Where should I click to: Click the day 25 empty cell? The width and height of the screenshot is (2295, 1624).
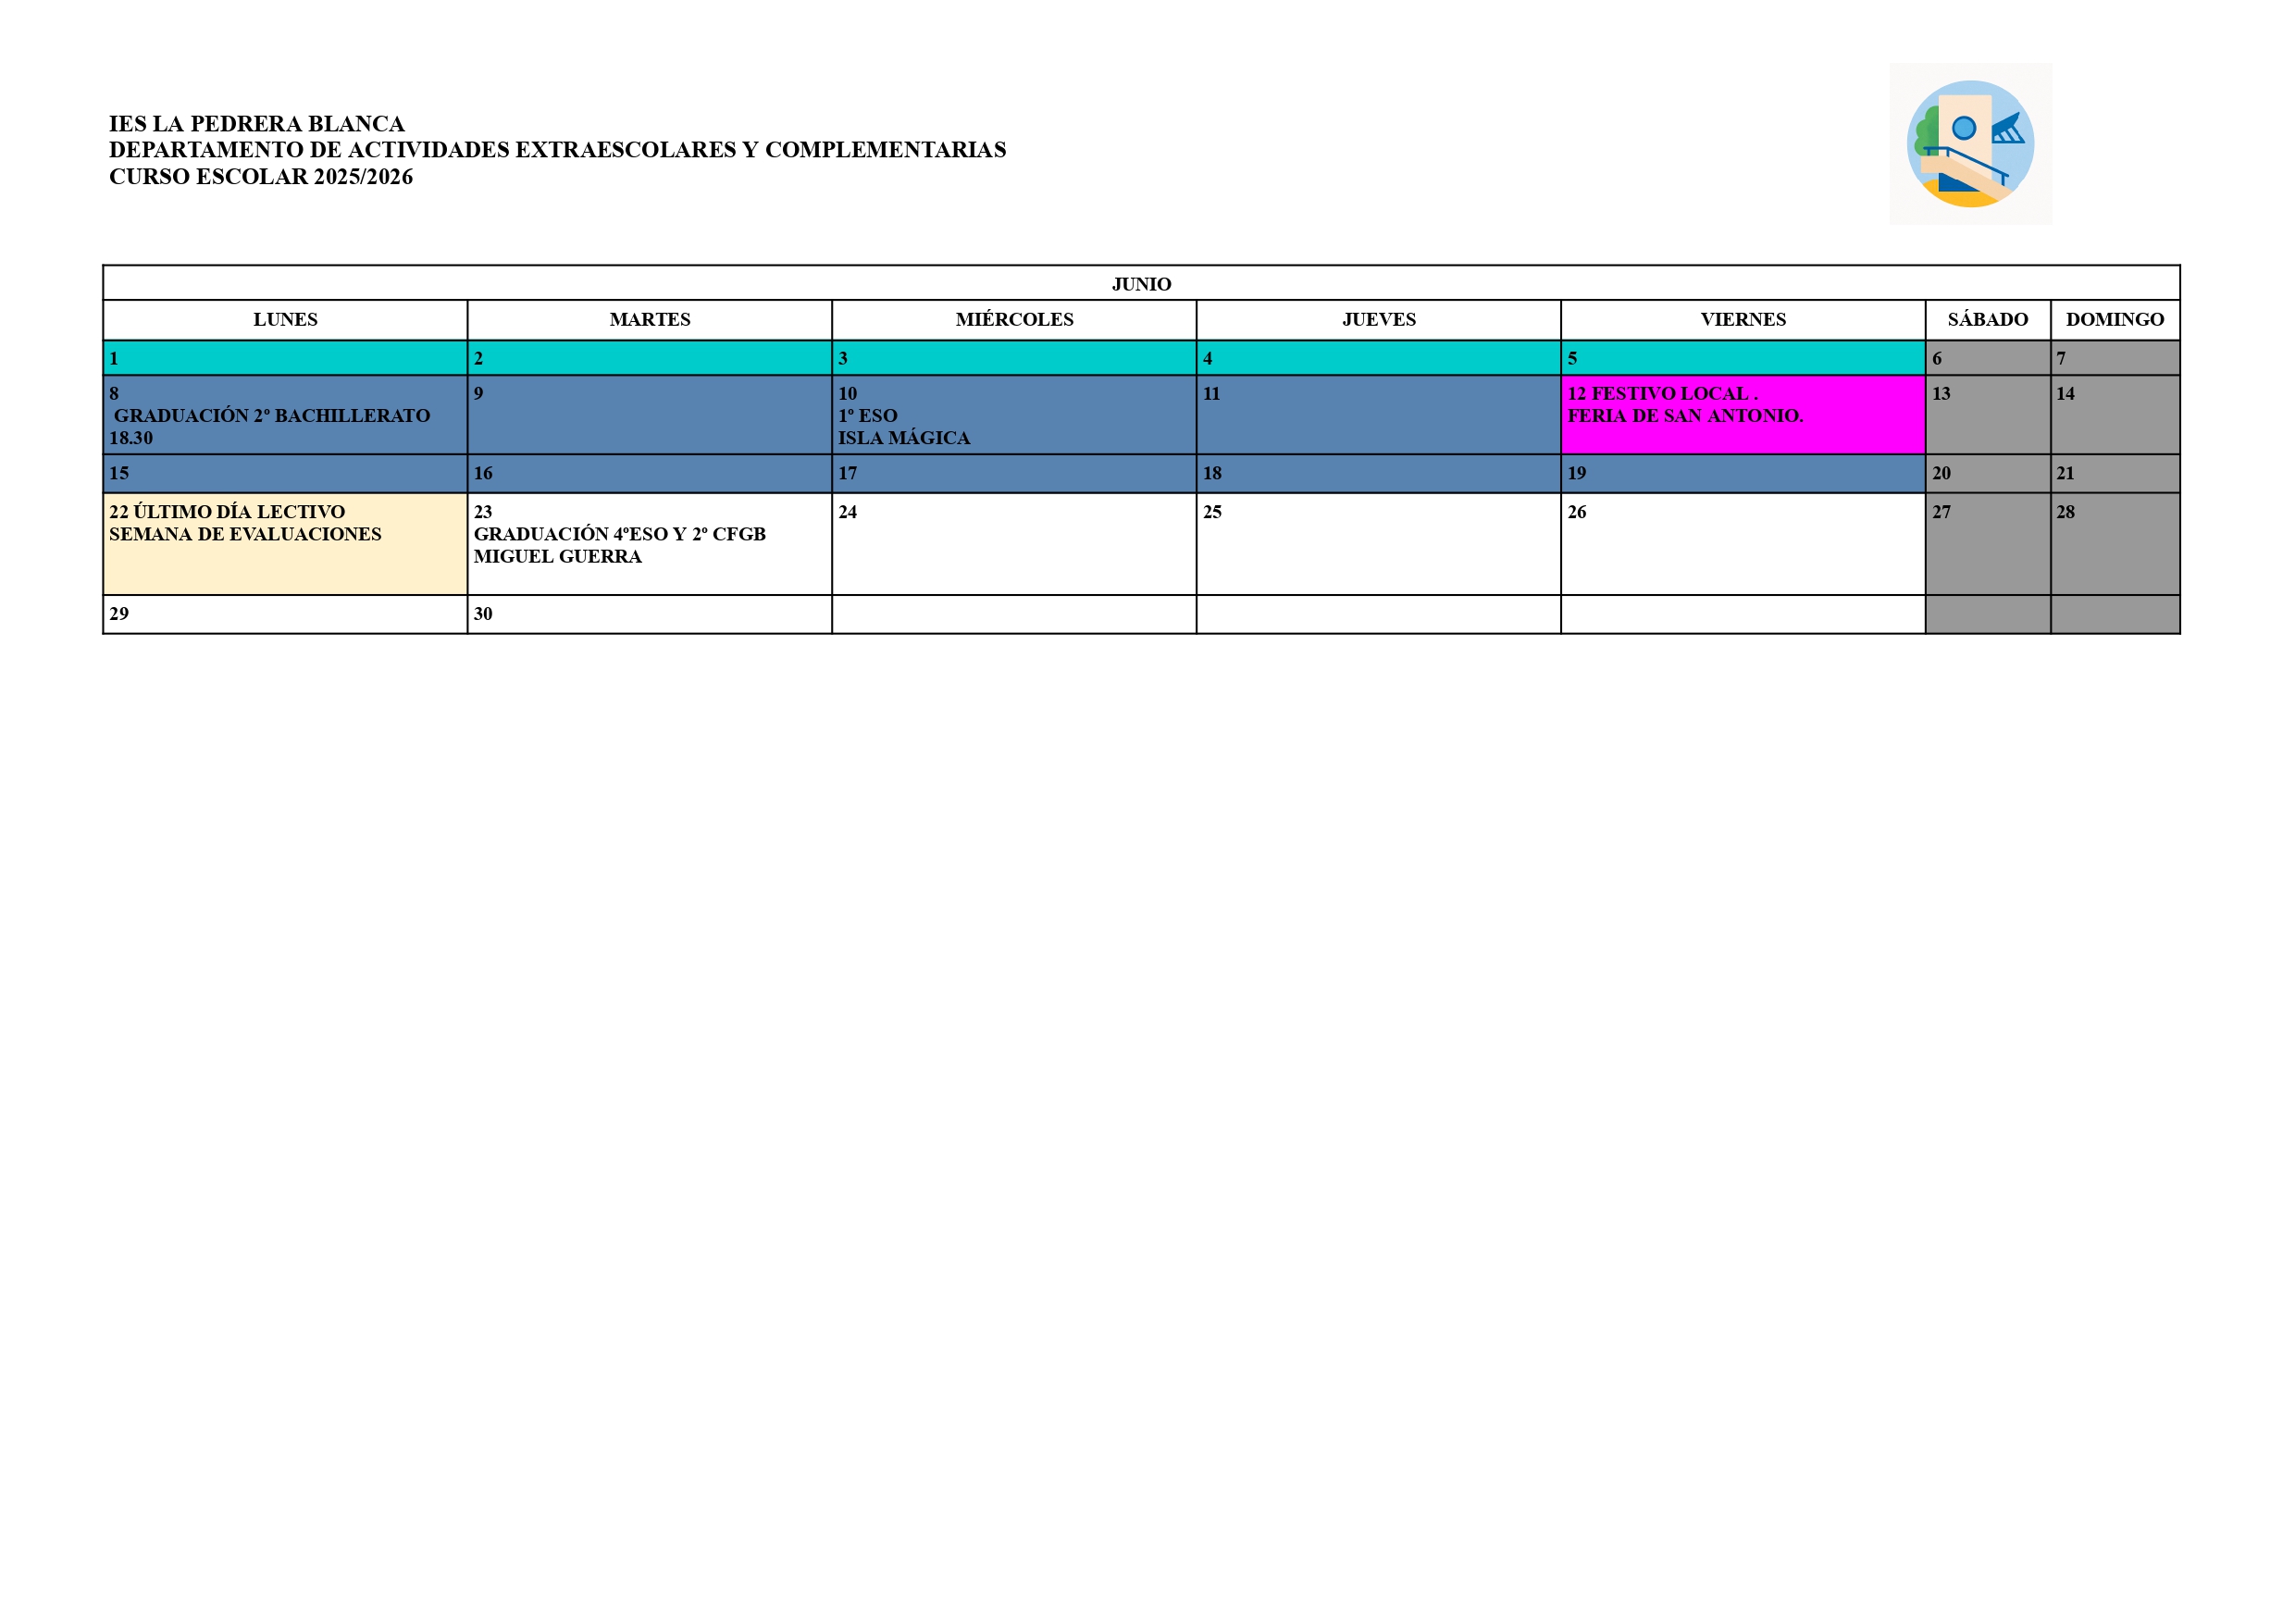pos(1378,543)
